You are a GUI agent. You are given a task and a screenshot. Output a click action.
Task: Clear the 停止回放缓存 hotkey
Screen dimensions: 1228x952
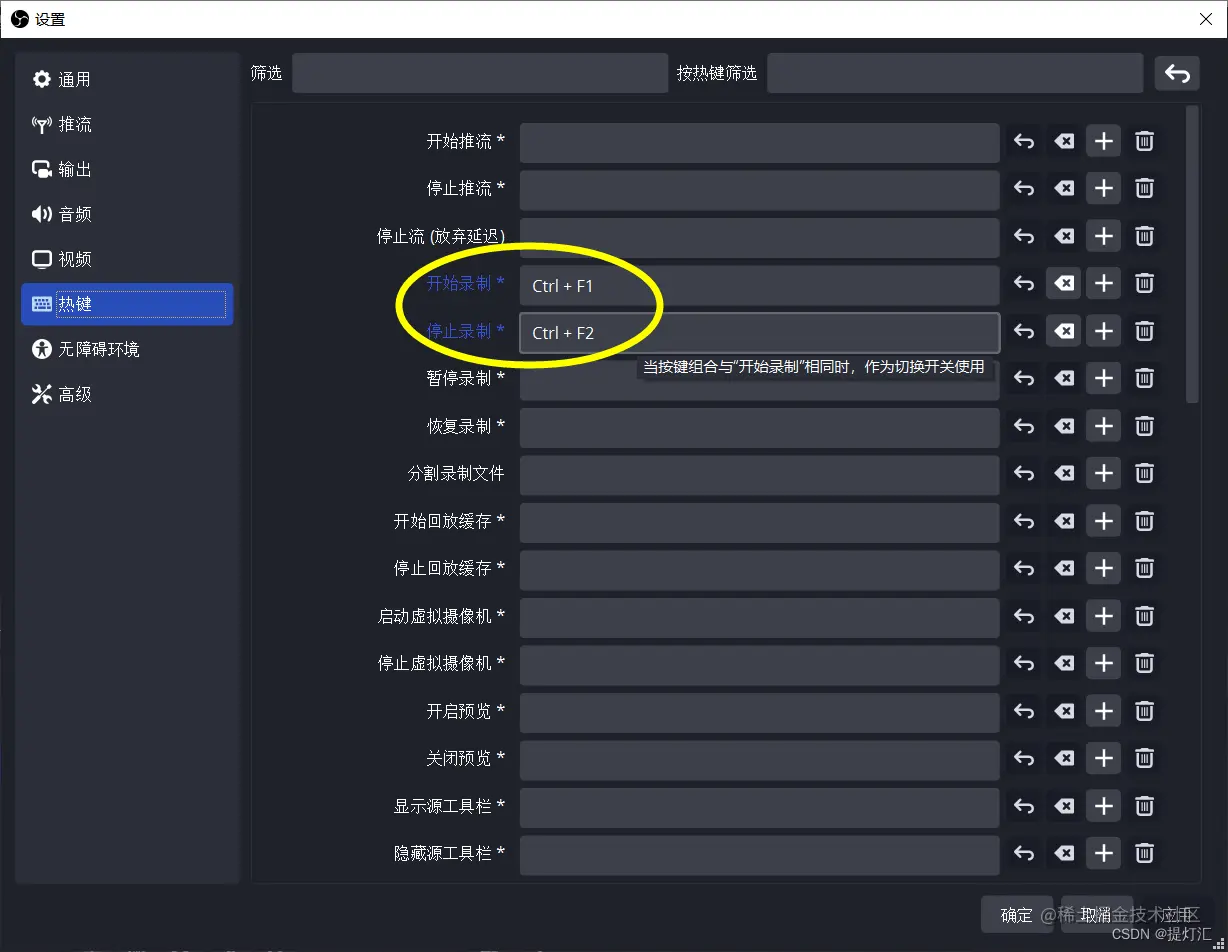[x=1064, y=568]
